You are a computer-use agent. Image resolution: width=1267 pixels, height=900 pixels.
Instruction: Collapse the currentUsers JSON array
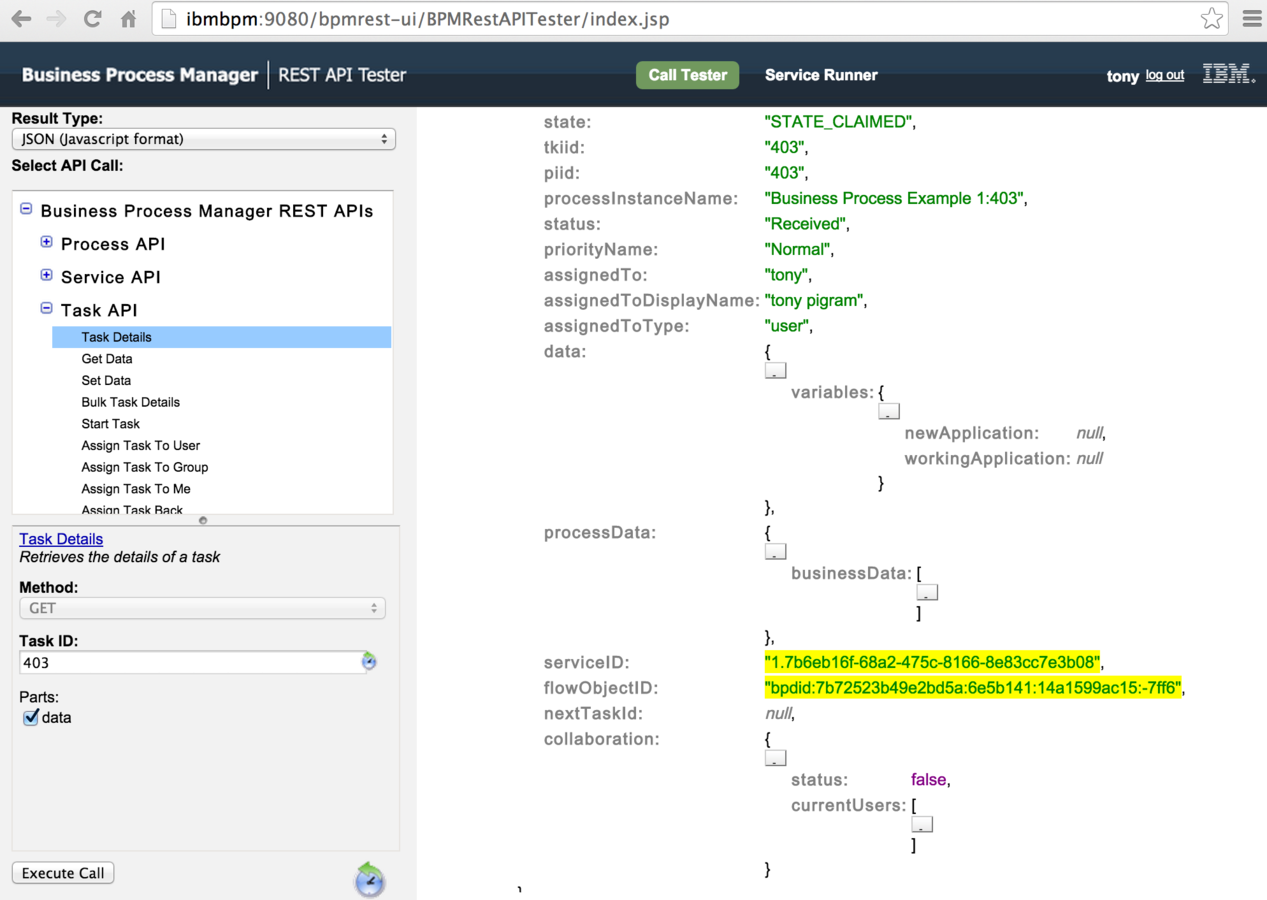922,825
